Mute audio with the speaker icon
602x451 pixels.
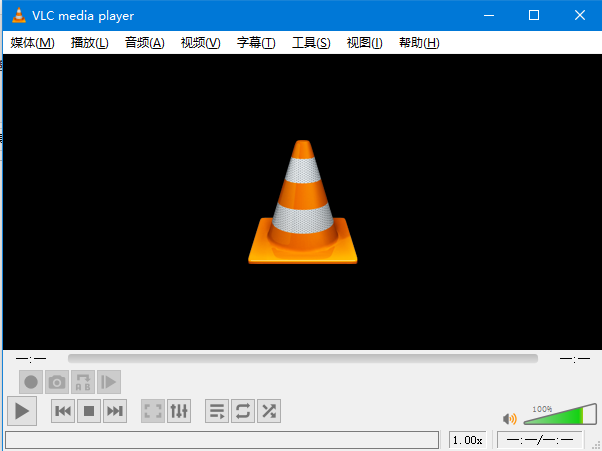pos(510,418)
